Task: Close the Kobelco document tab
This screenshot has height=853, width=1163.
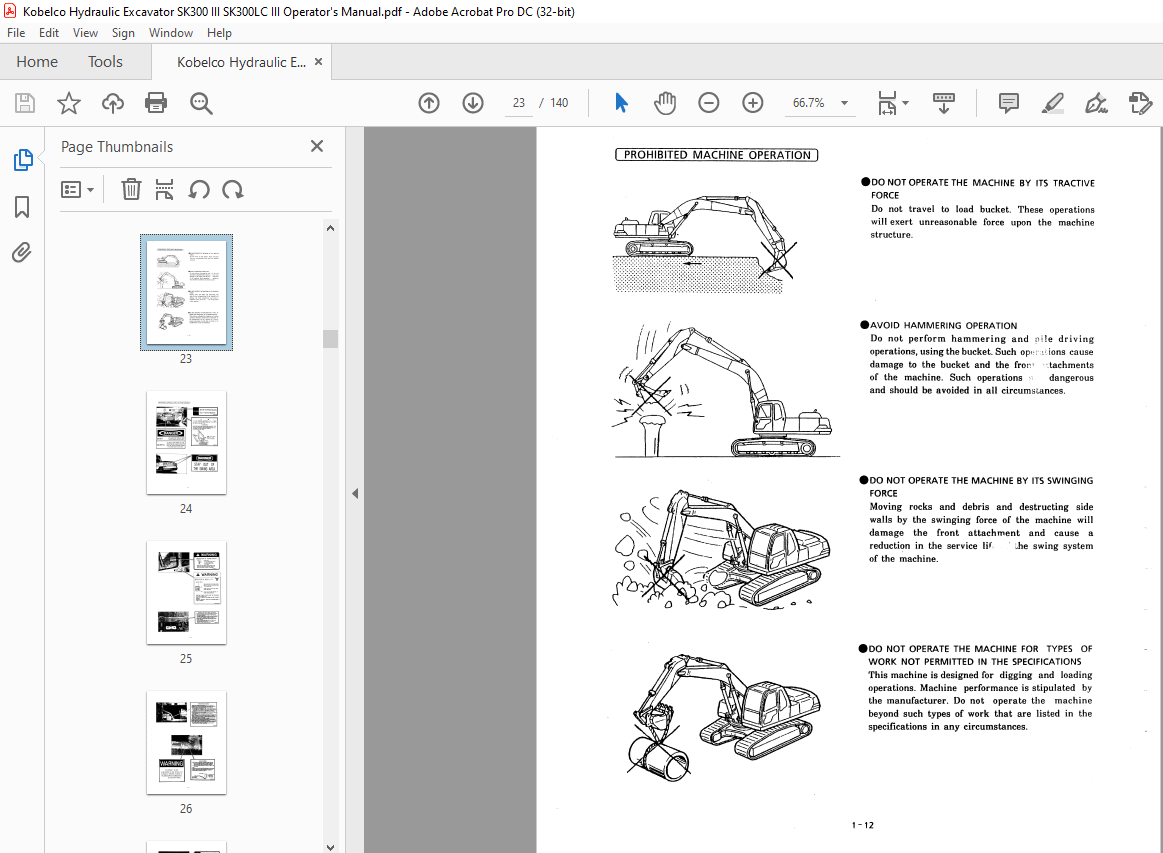Action: click(x=318, y=62)
